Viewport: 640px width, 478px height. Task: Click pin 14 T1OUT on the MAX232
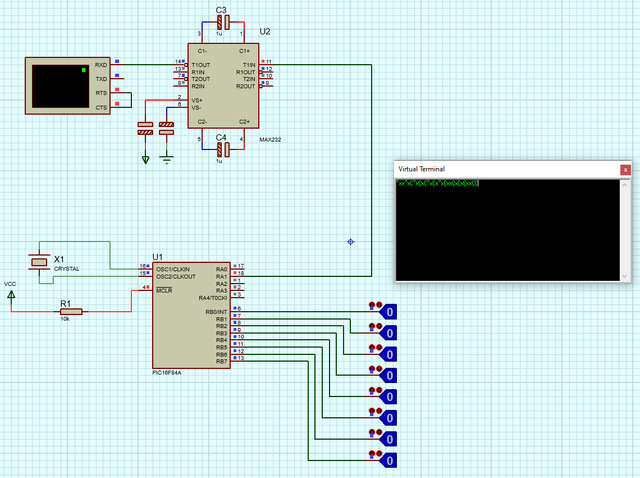click(x=181, y=64)
